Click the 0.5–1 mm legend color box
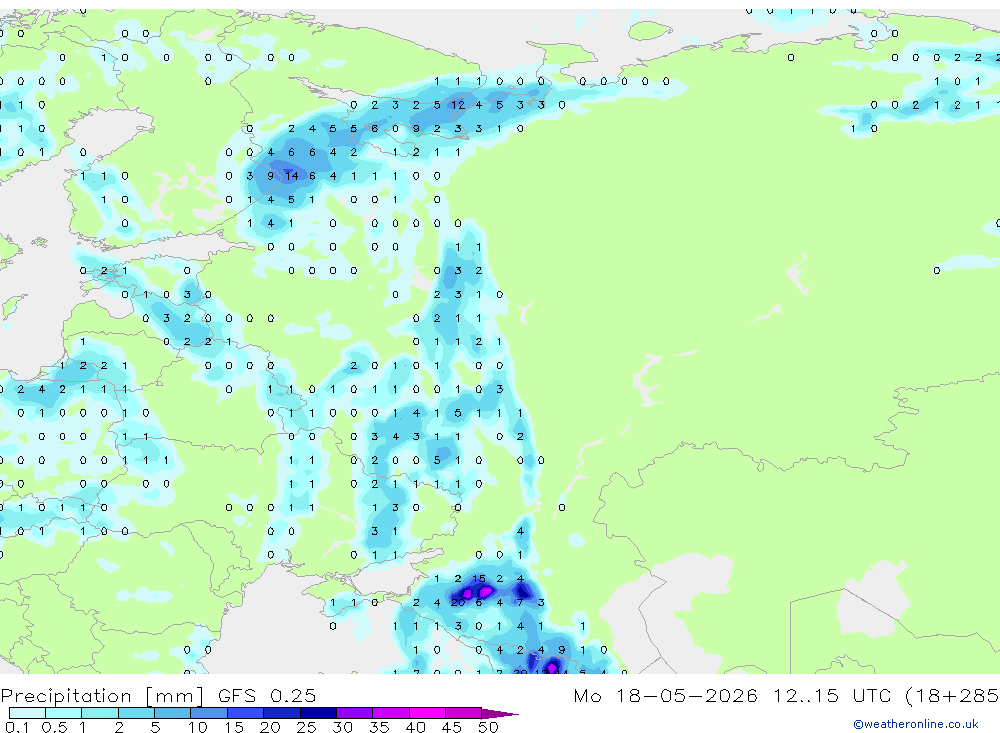 pyautogui.click(x=64, y=713)
